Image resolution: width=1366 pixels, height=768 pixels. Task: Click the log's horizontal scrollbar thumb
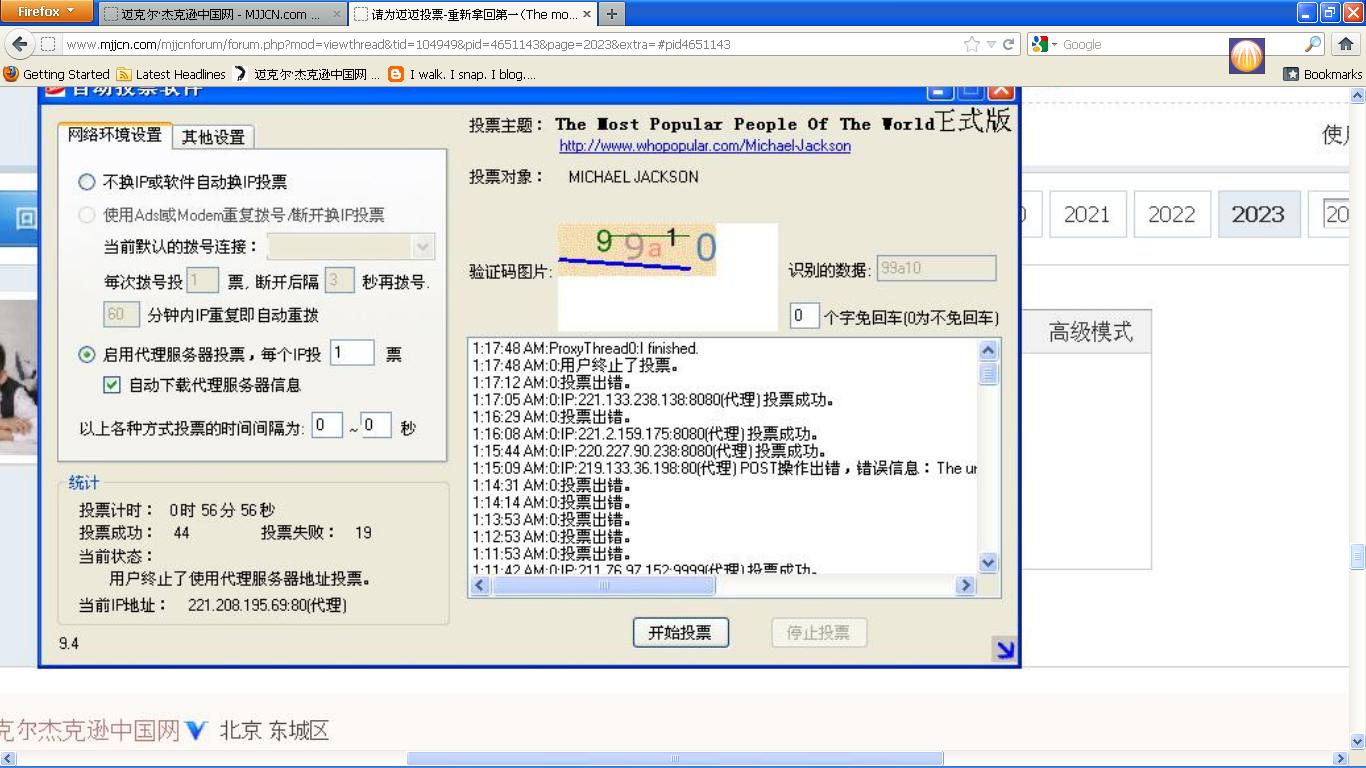603,586
